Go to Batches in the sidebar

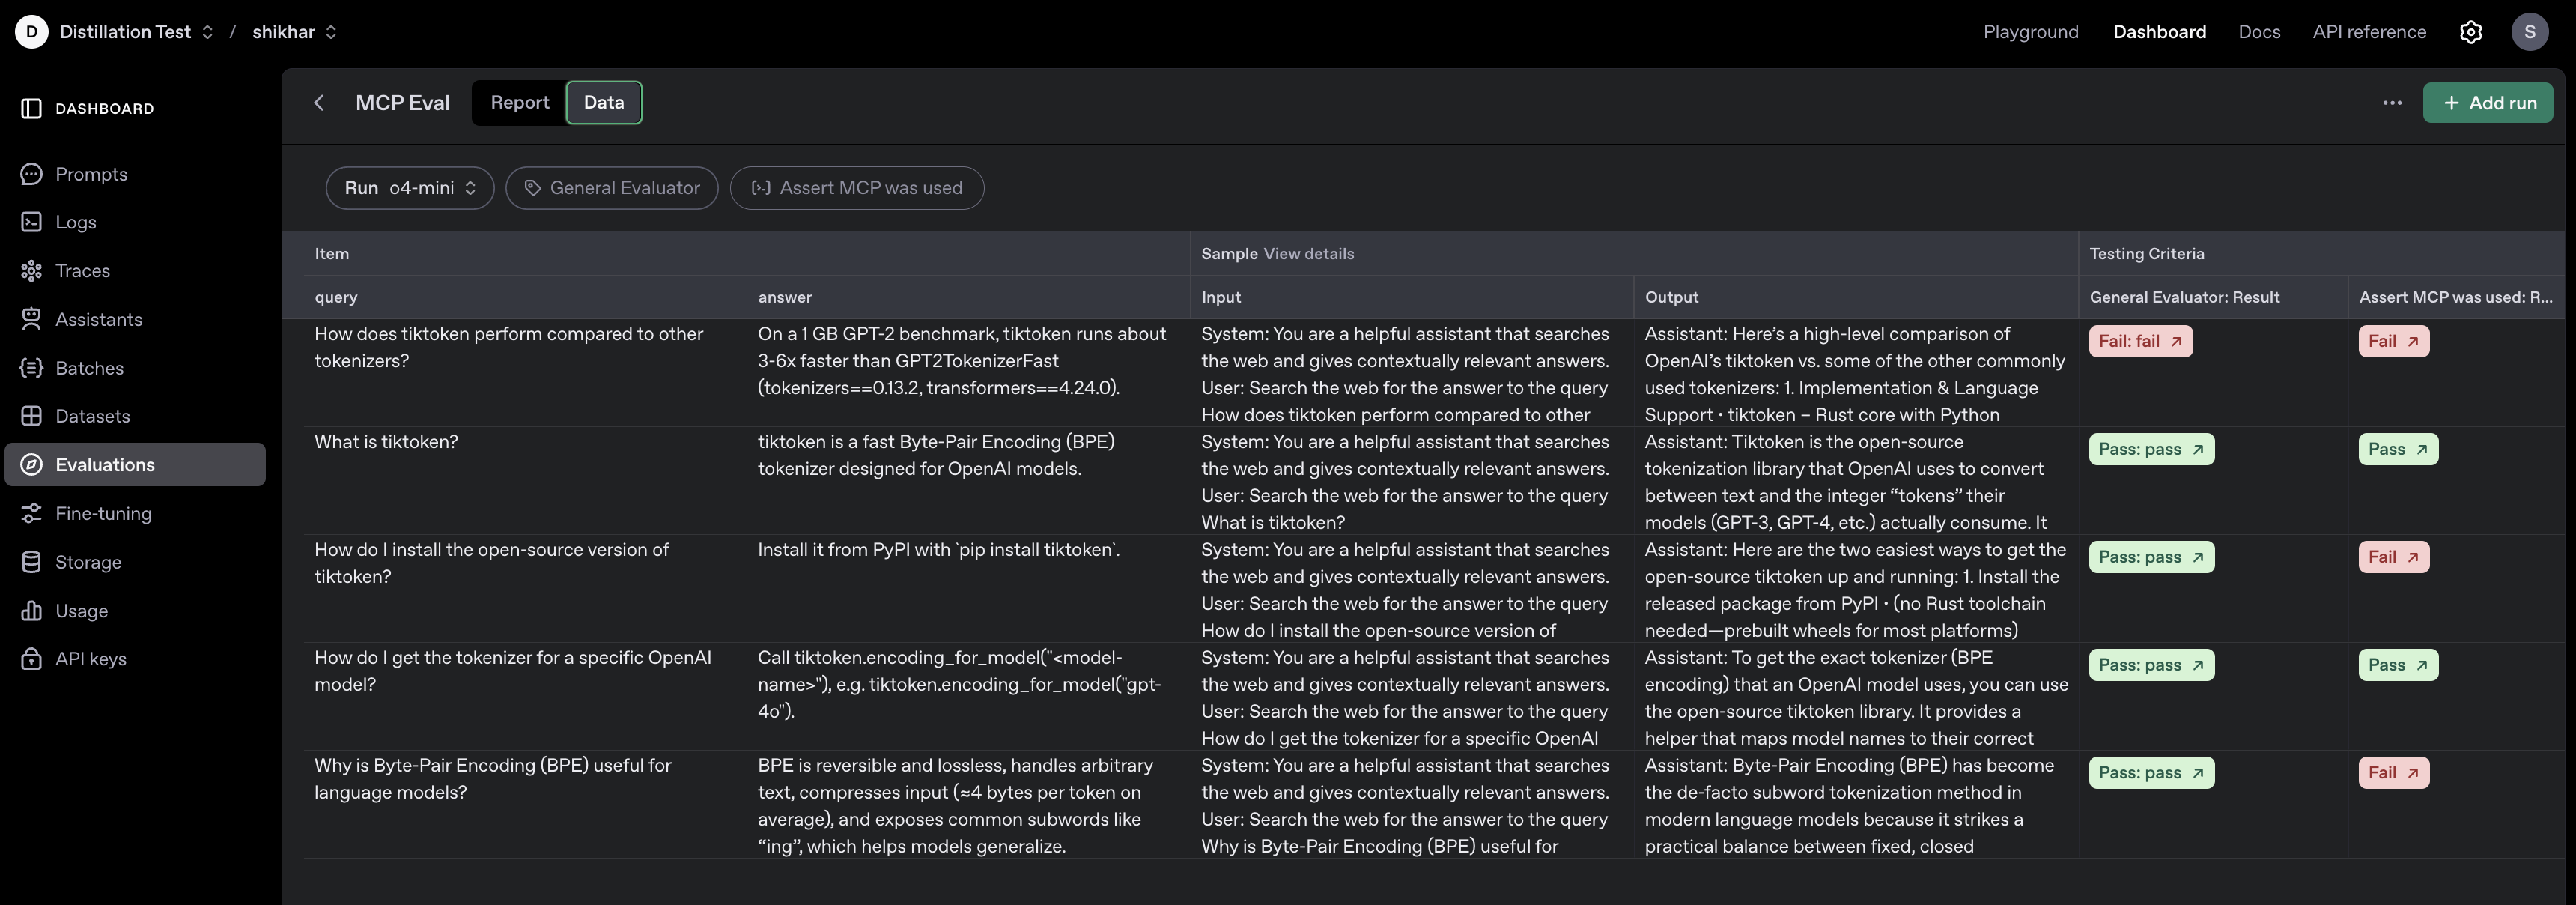tap(89, 368)
